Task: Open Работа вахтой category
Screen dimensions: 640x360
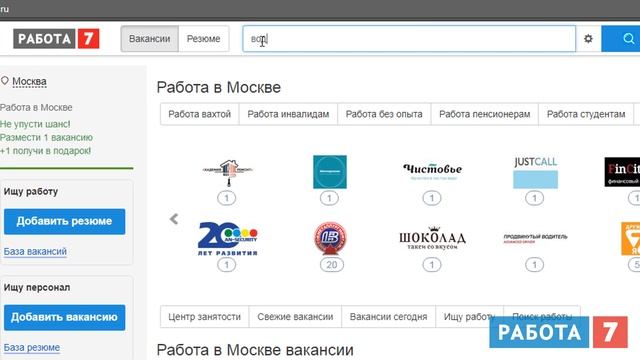Action: (200, 114)
